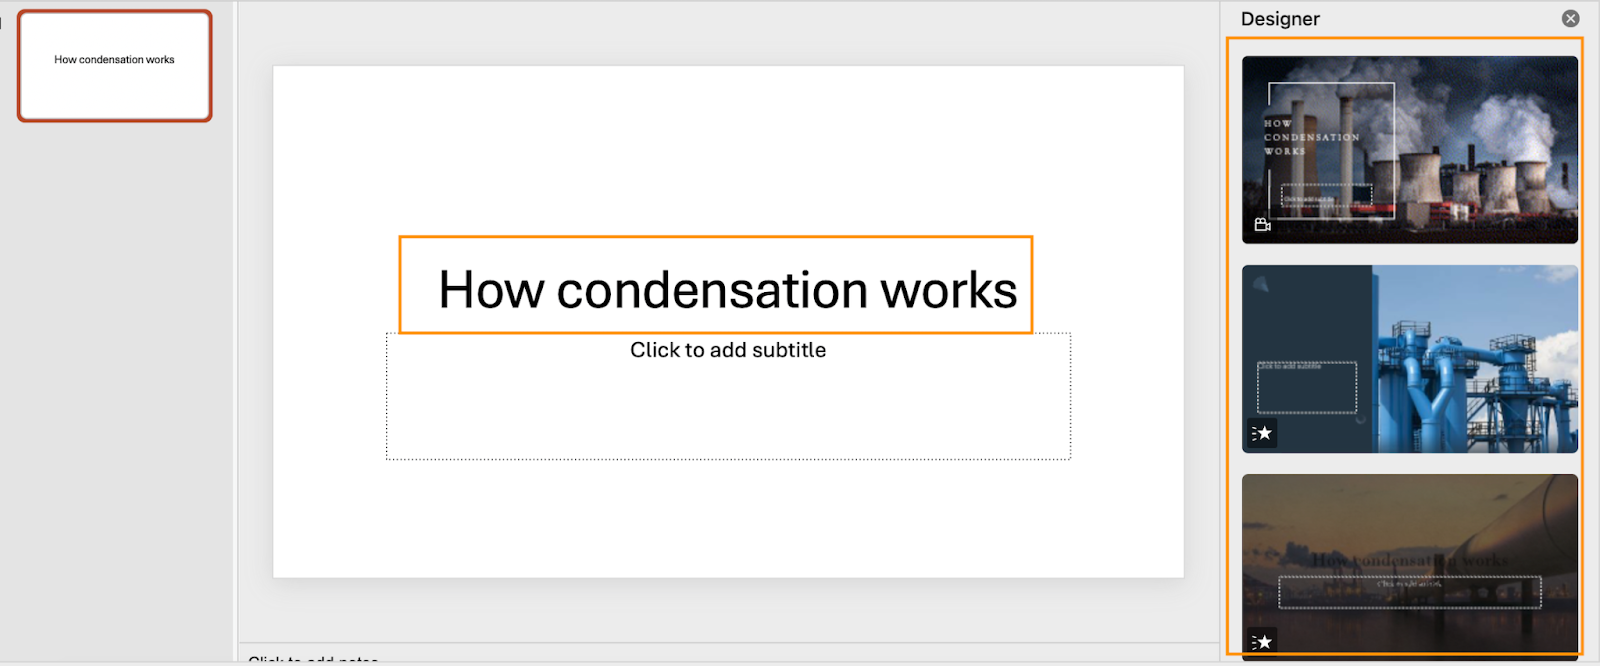
Task: Click the Designer panel heading
Action: (1280, 19)
